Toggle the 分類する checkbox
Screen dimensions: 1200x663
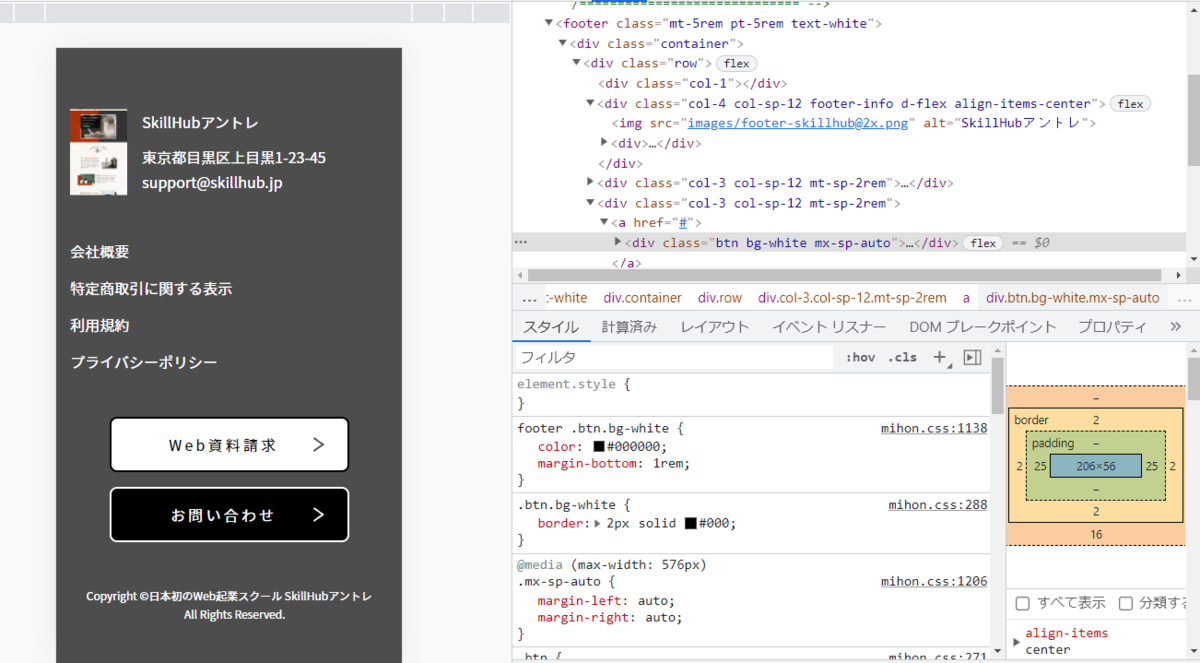[x=1125, y=603]
